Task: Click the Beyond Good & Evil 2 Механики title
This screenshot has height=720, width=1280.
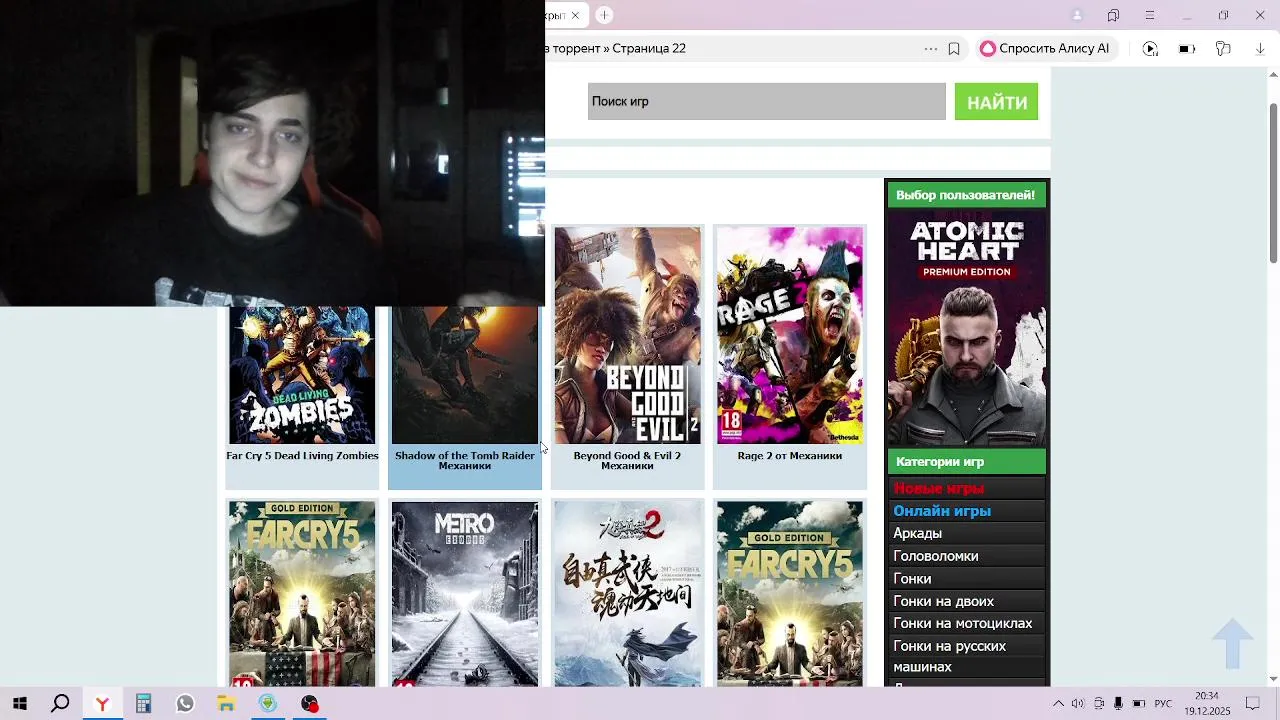Action: pos(627,461)
